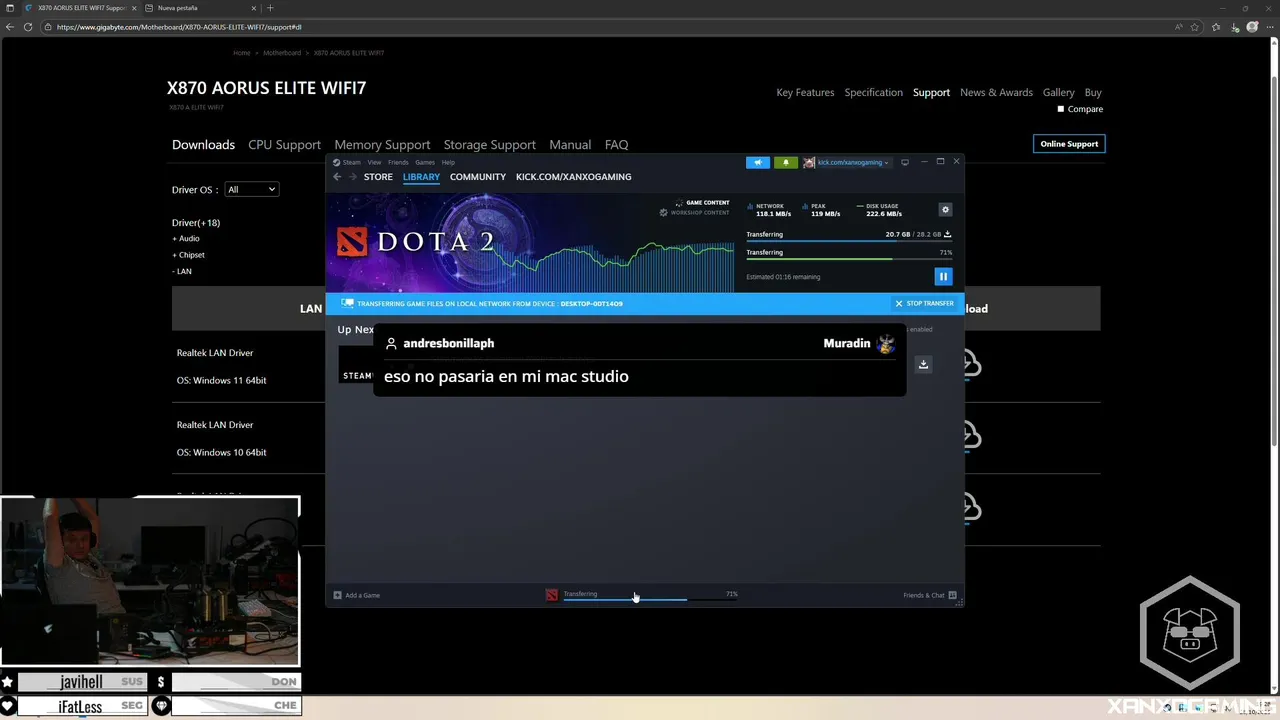This screenshot has width=1280, height=720.
Task: Click the download button in Up Next row
Action: 923,364
